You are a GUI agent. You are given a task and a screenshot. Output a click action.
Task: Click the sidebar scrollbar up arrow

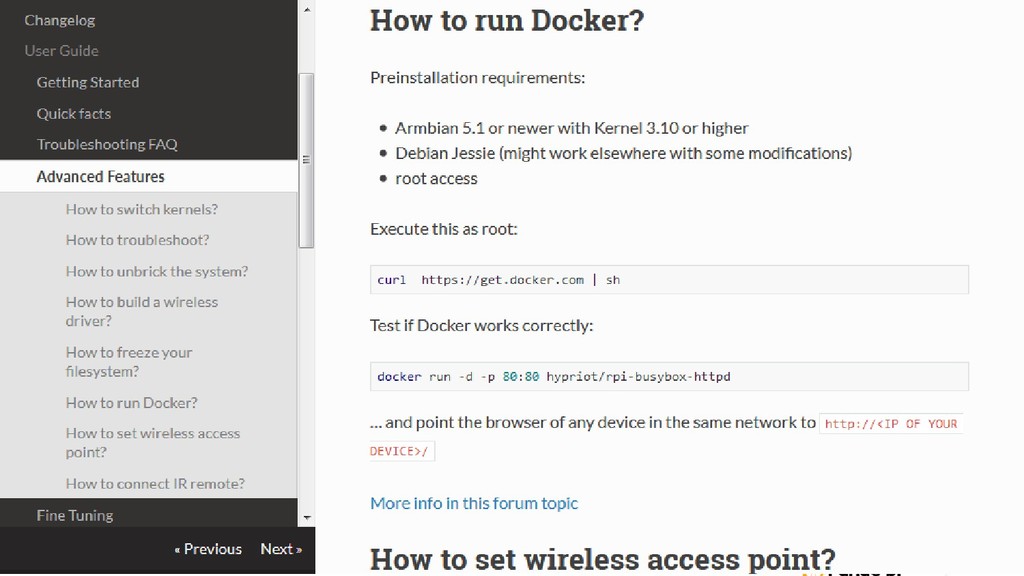click(x=307, y=9)
